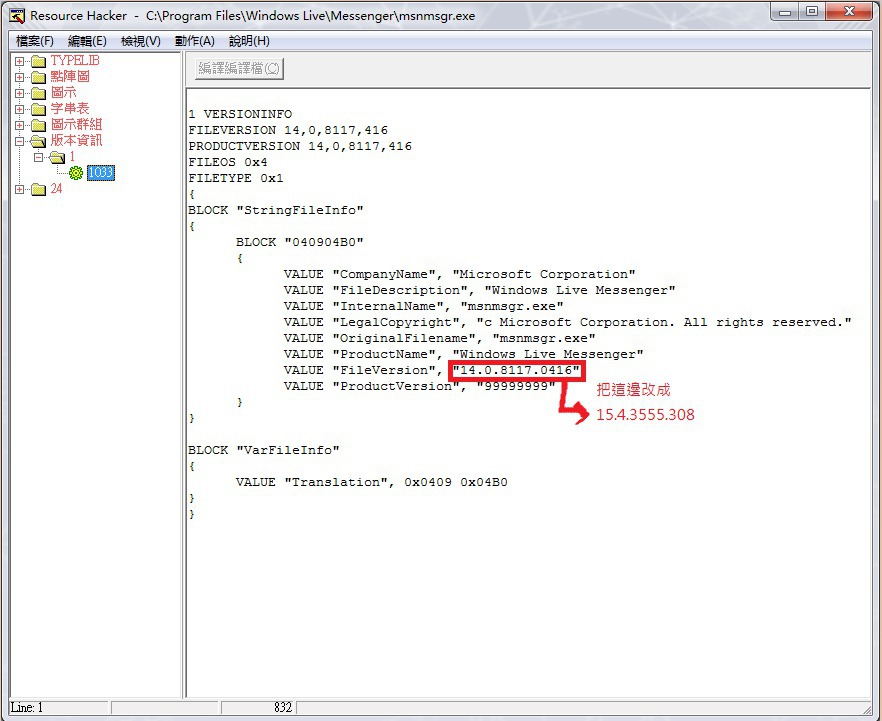Click the 點陣圖 folder icon
Viewport: 882px width, 721px height.
click(x=38, y=76)
